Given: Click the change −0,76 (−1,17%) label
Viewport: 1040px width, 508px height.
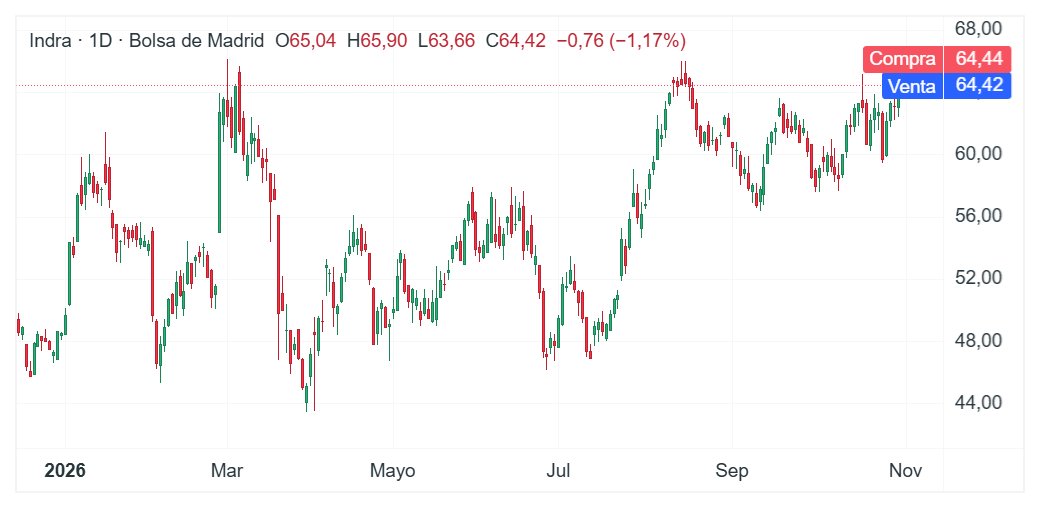Looking at the screenshot, I should 621,41.
